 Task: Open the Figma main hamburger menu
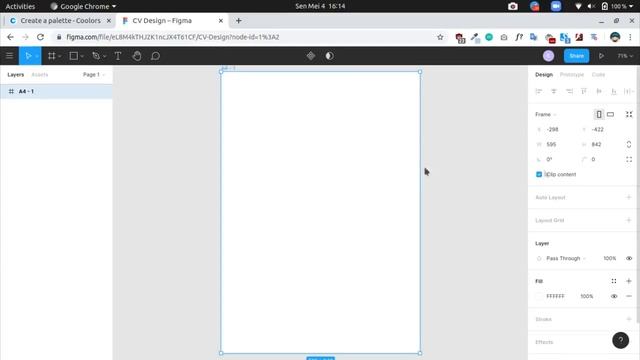click(9, 56)
